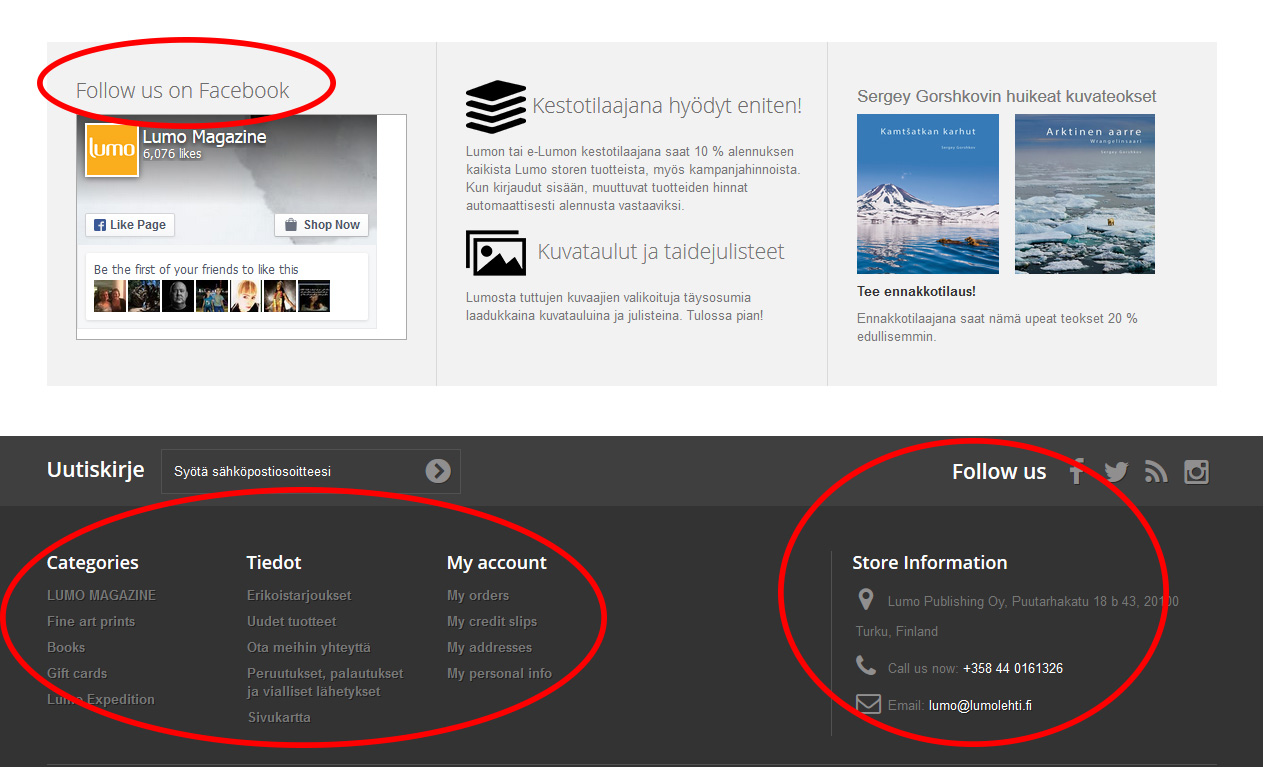Open the Books category link

(x=66, y=647)
